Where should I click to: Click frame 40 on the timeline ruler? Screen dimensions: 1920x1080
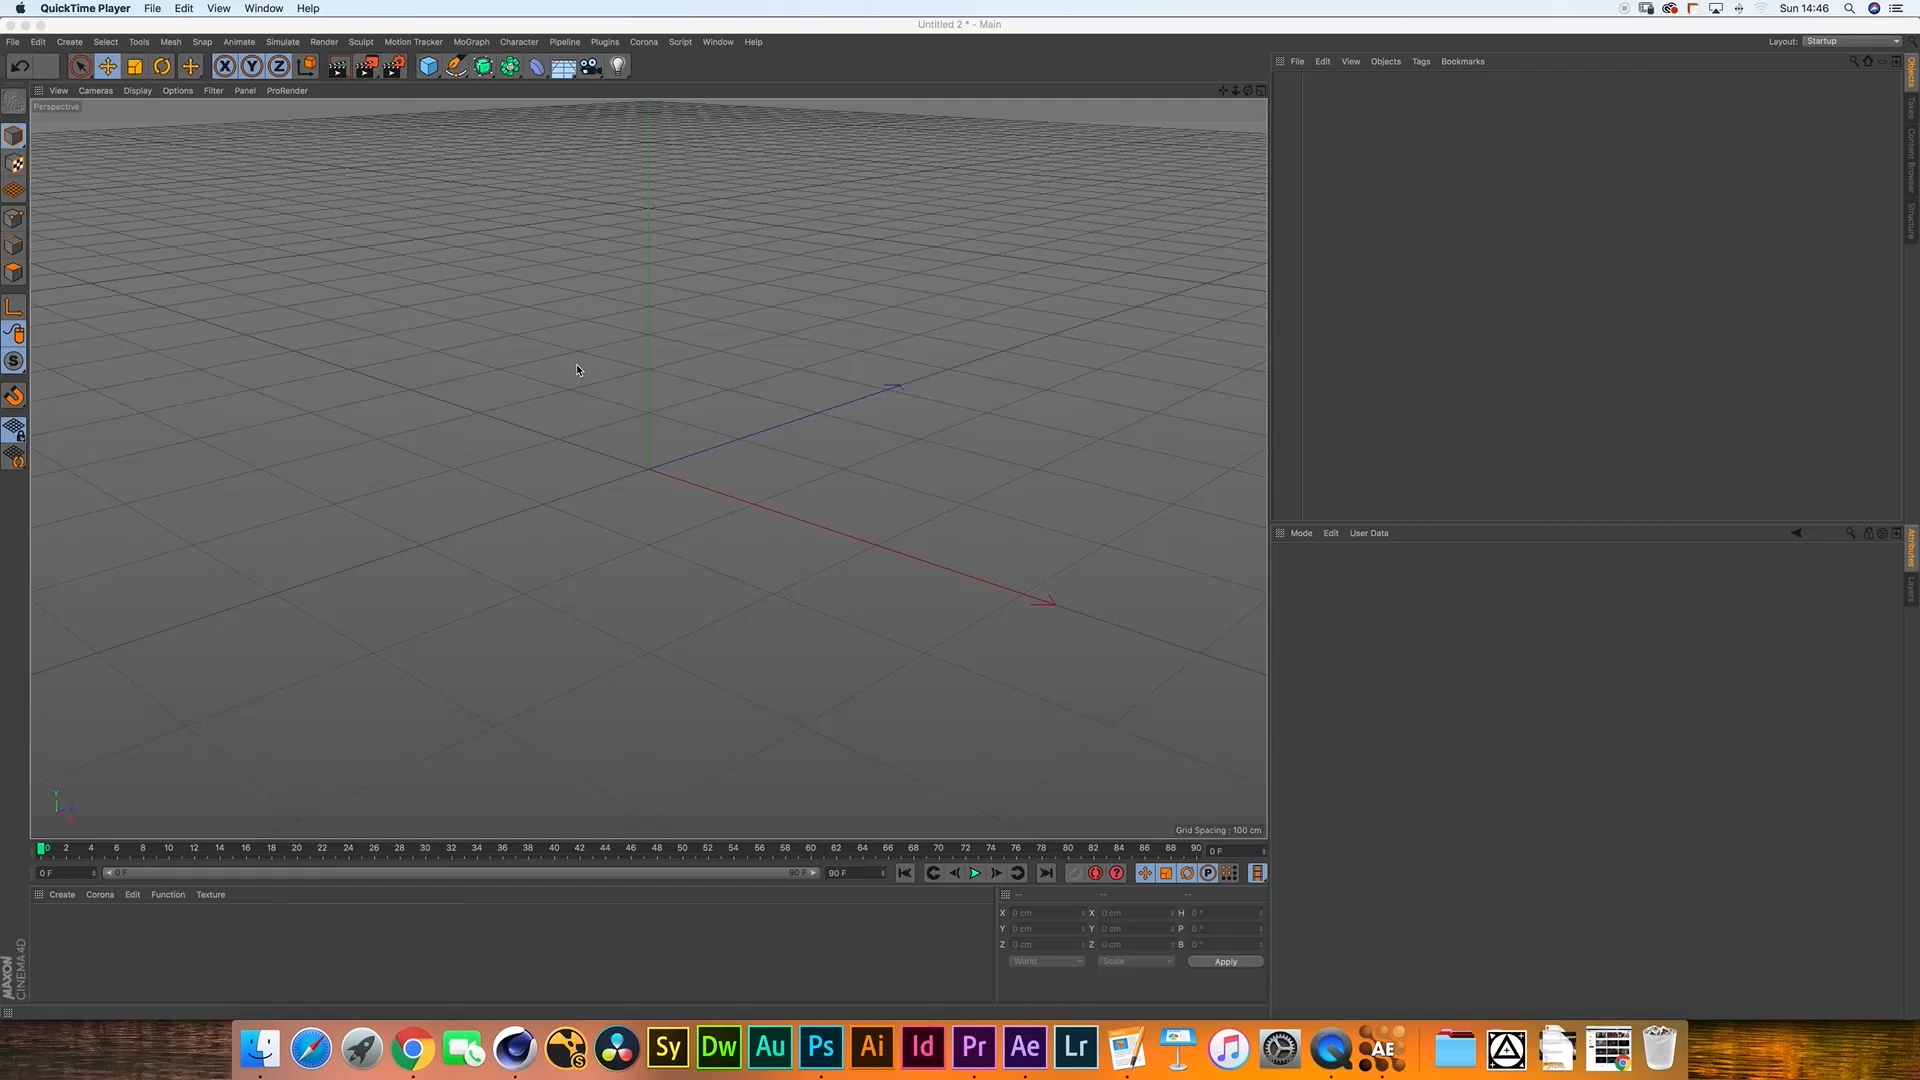[554, 848]
